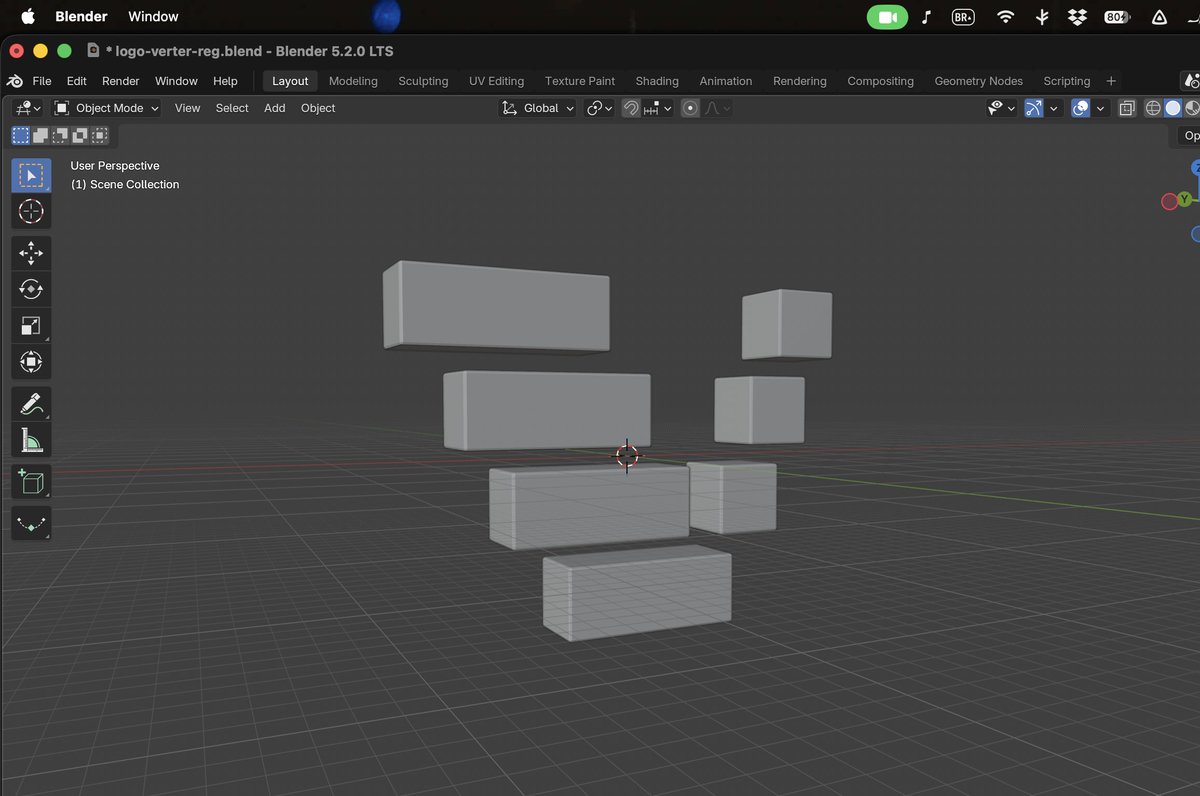This screenshot has width=1200, height=796.
Task: Toggle Show Gizmo button
Action: (x=1034, y=108)
